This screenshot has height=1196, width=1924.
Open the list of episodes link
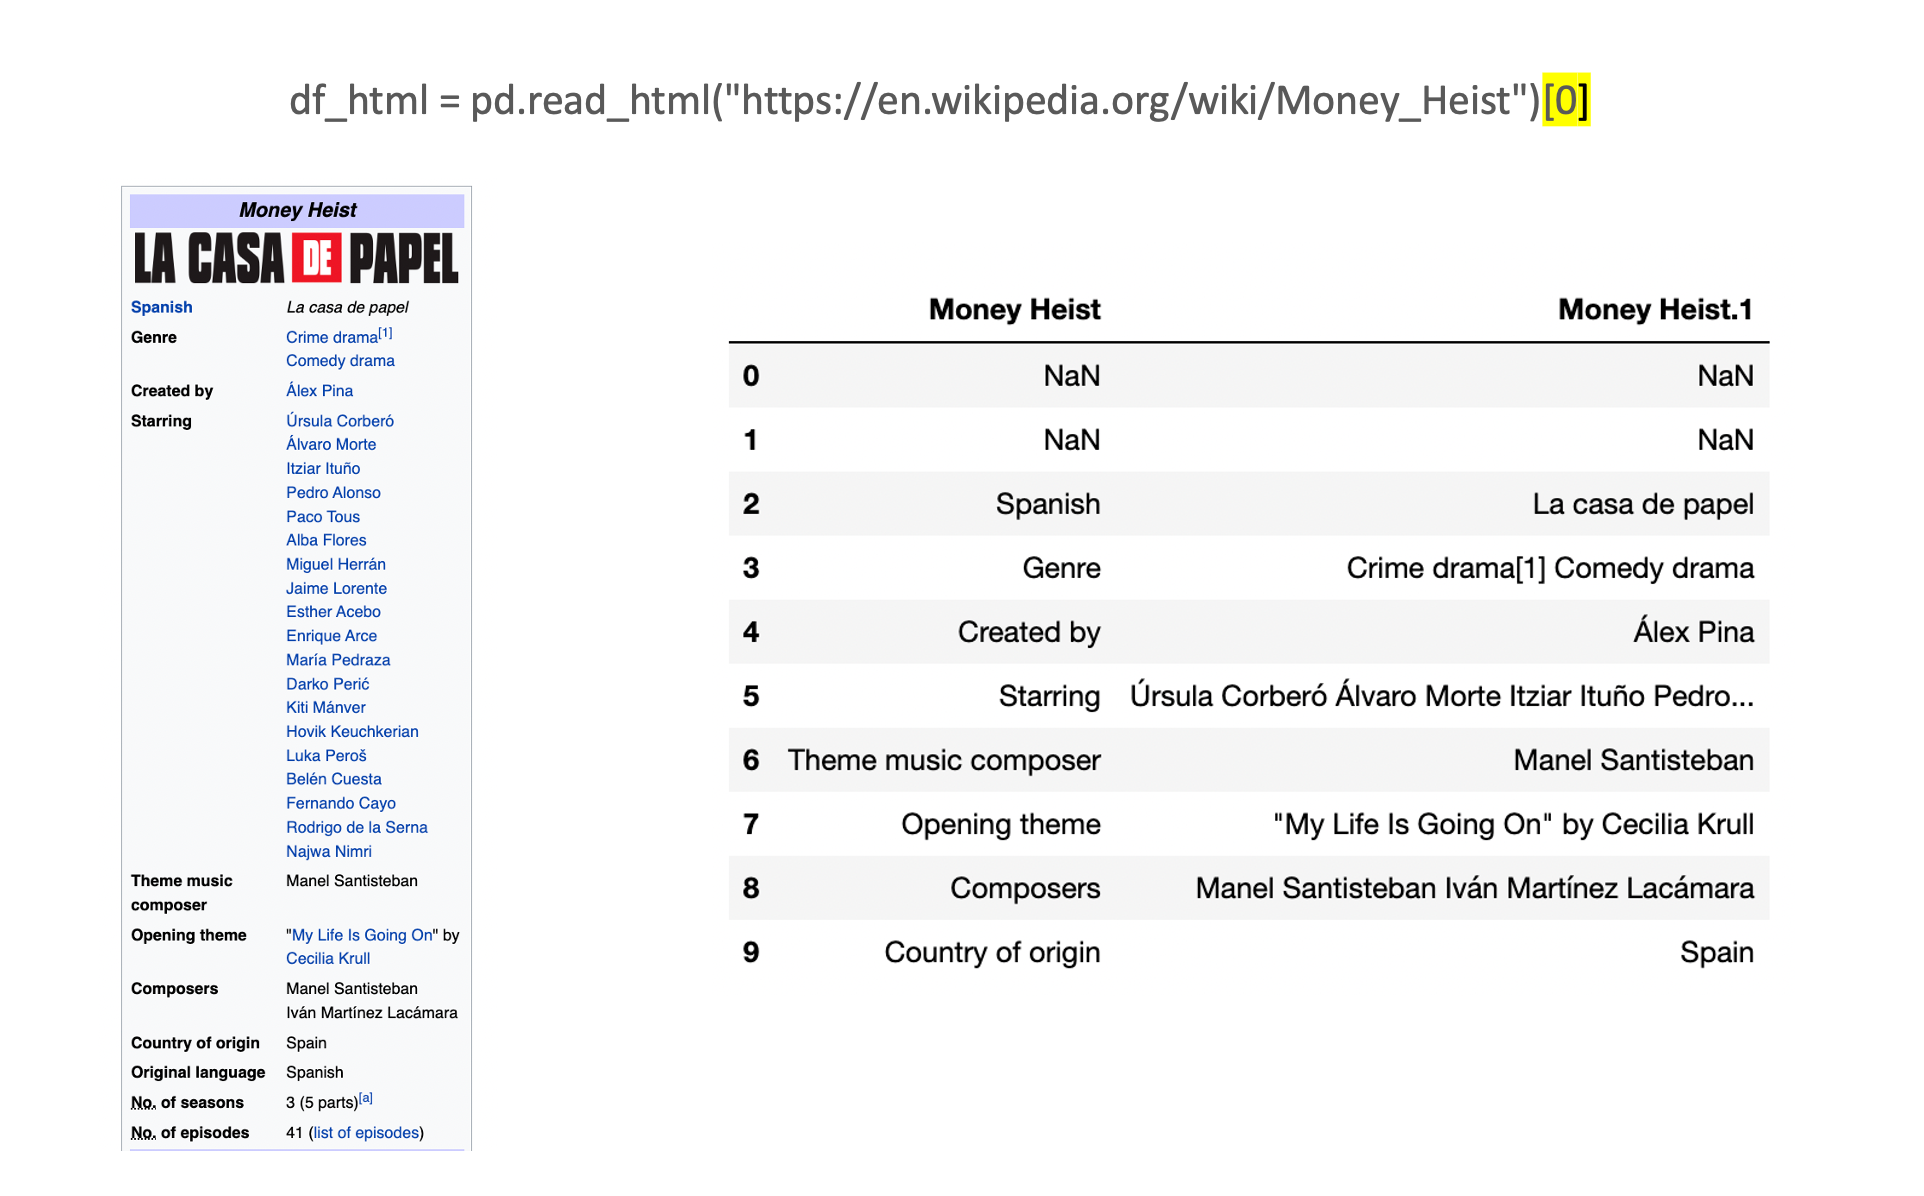(366, 1132)
